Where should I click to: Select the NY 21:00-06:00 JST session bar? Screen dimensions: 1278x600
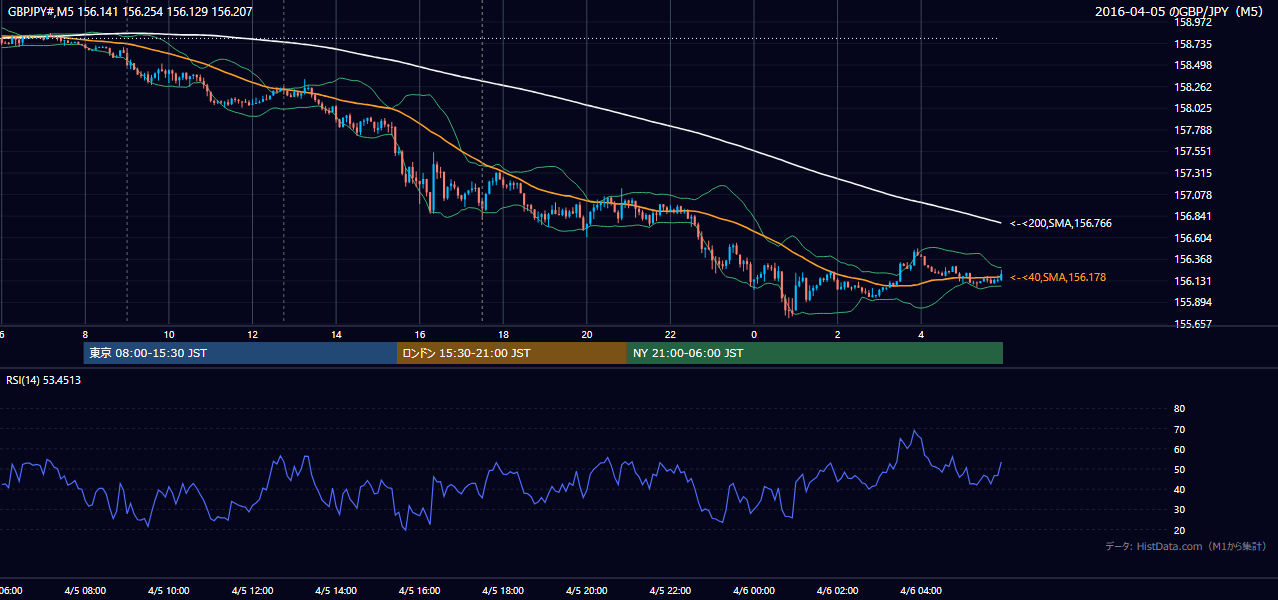pos(815,353)
